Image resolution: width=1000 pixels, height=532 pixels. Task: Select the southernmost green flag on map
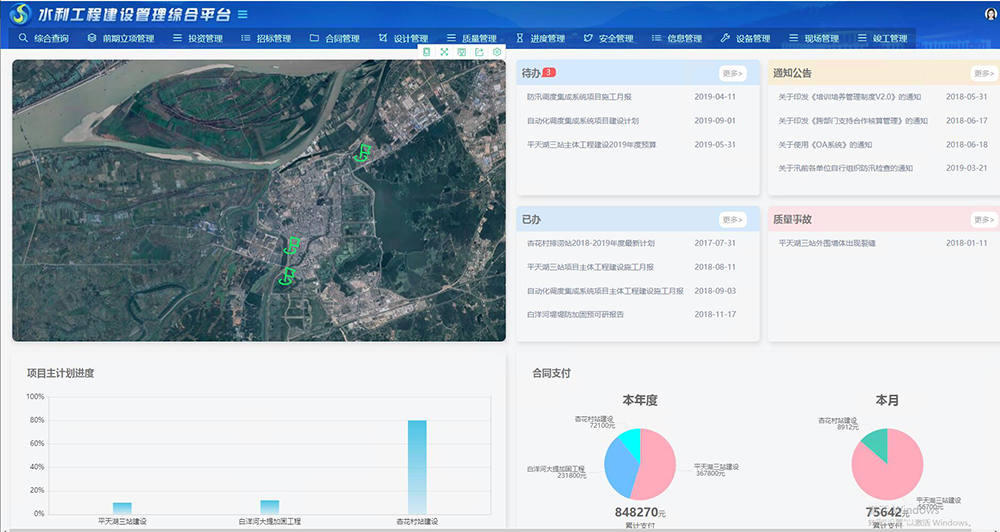click(288, 275)
